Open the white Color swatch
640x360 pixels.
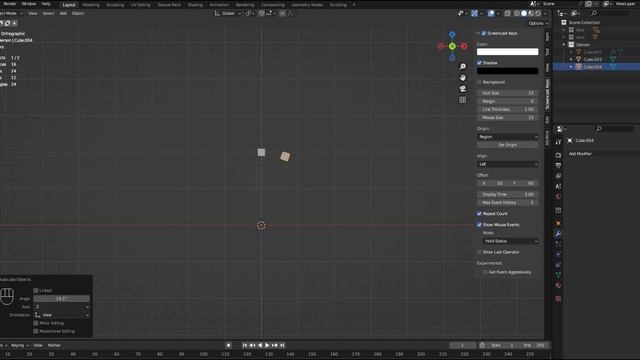click(508, 52)
